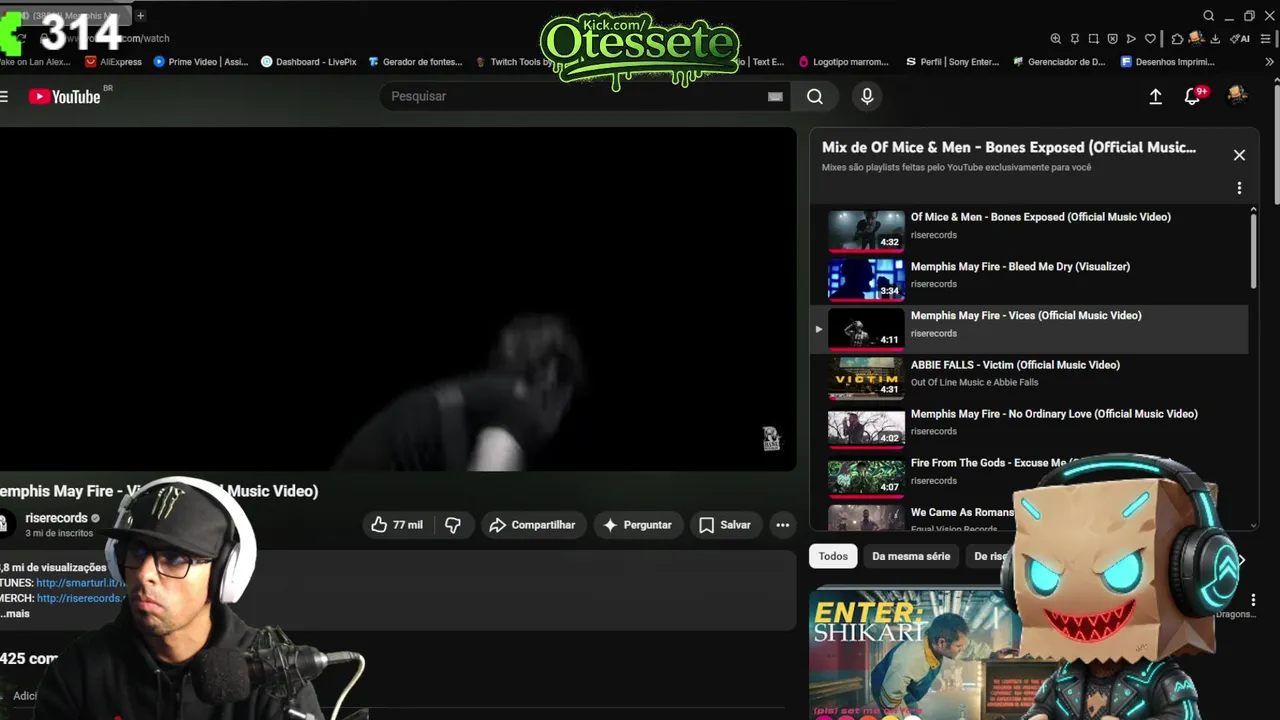
Task: Close the mix playlist panel
Action: (1239, 155)
